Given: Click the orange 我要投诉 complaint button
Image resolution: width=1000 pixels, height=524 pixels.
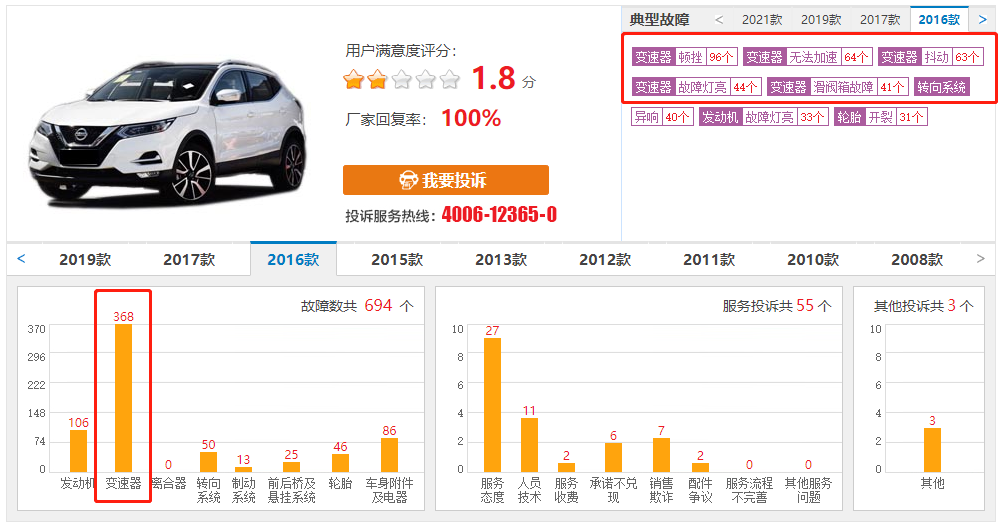Looking at the screenshot, I should click(x=445, y=180).
